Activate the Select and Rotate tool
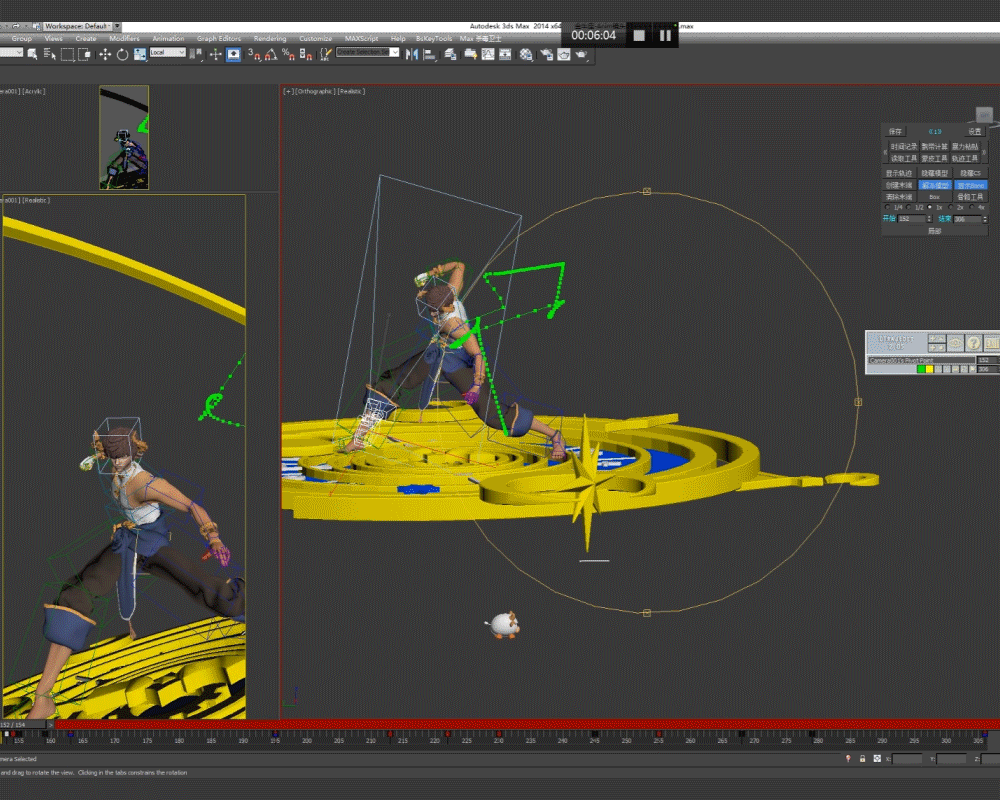Image resolution: width=1000 pixels, height=800 pixels. point(122,54)
